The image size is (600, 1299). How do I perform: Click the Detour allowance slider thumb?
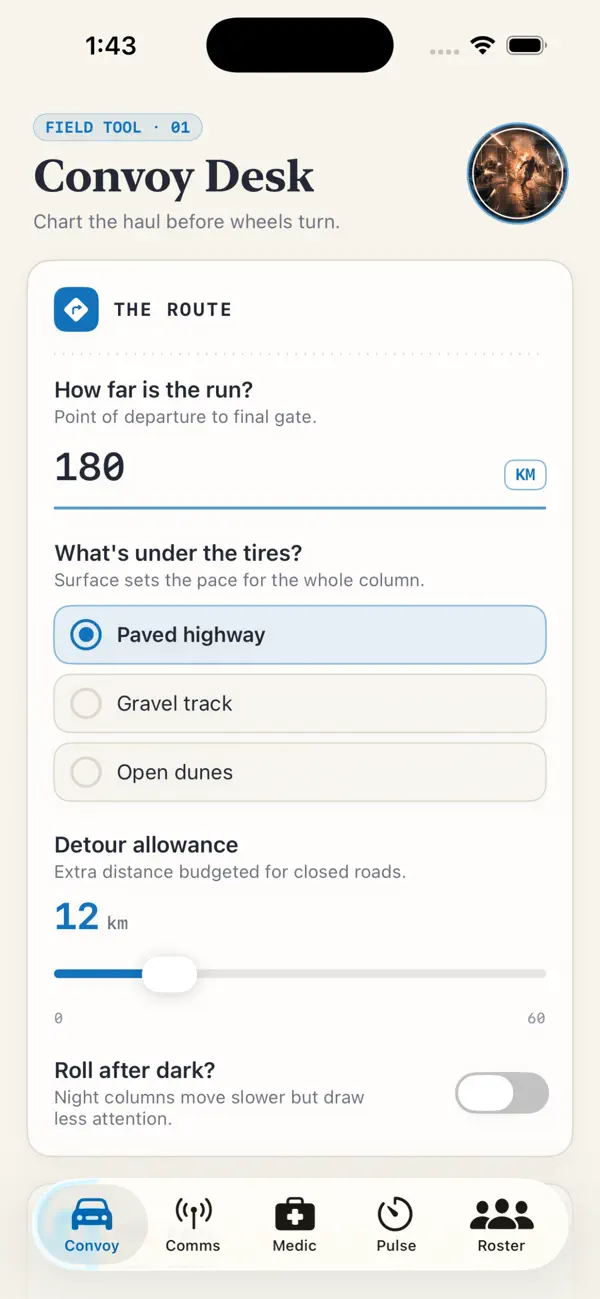(x=169, y=973)
